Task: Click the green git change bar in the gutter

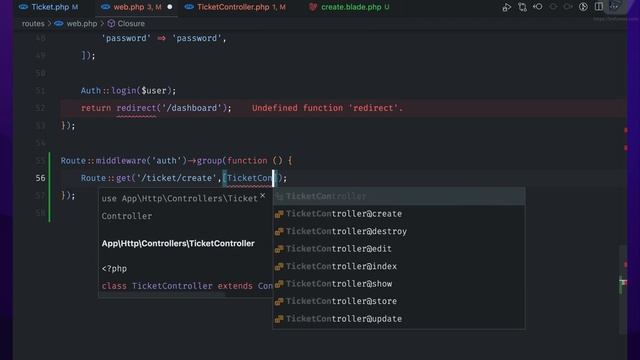Action: [49, 187]
